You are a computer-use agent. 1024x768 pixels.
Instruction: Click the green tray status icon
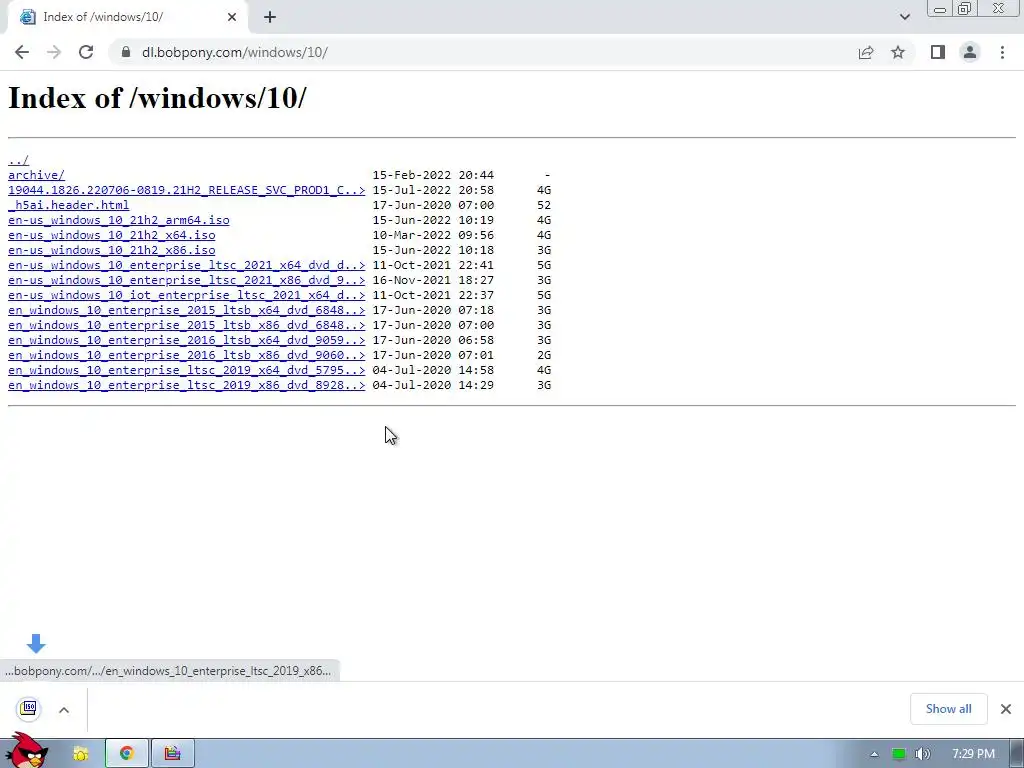(899, 754)
